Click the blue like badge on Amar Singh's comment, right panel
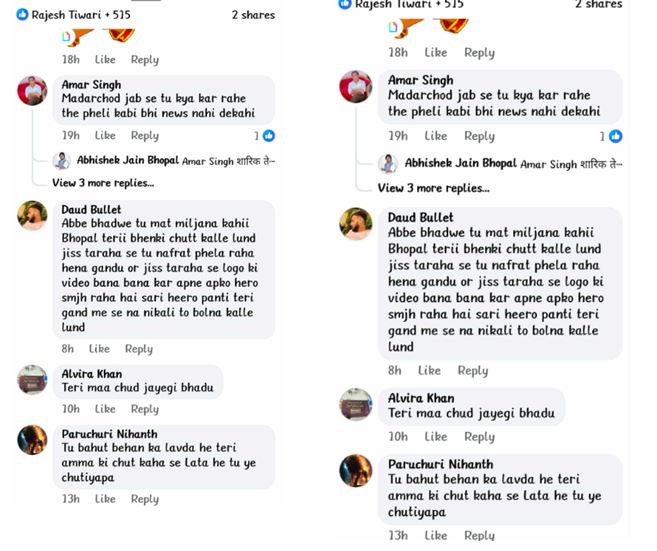The image size is (657, 551). coord(615,136)
